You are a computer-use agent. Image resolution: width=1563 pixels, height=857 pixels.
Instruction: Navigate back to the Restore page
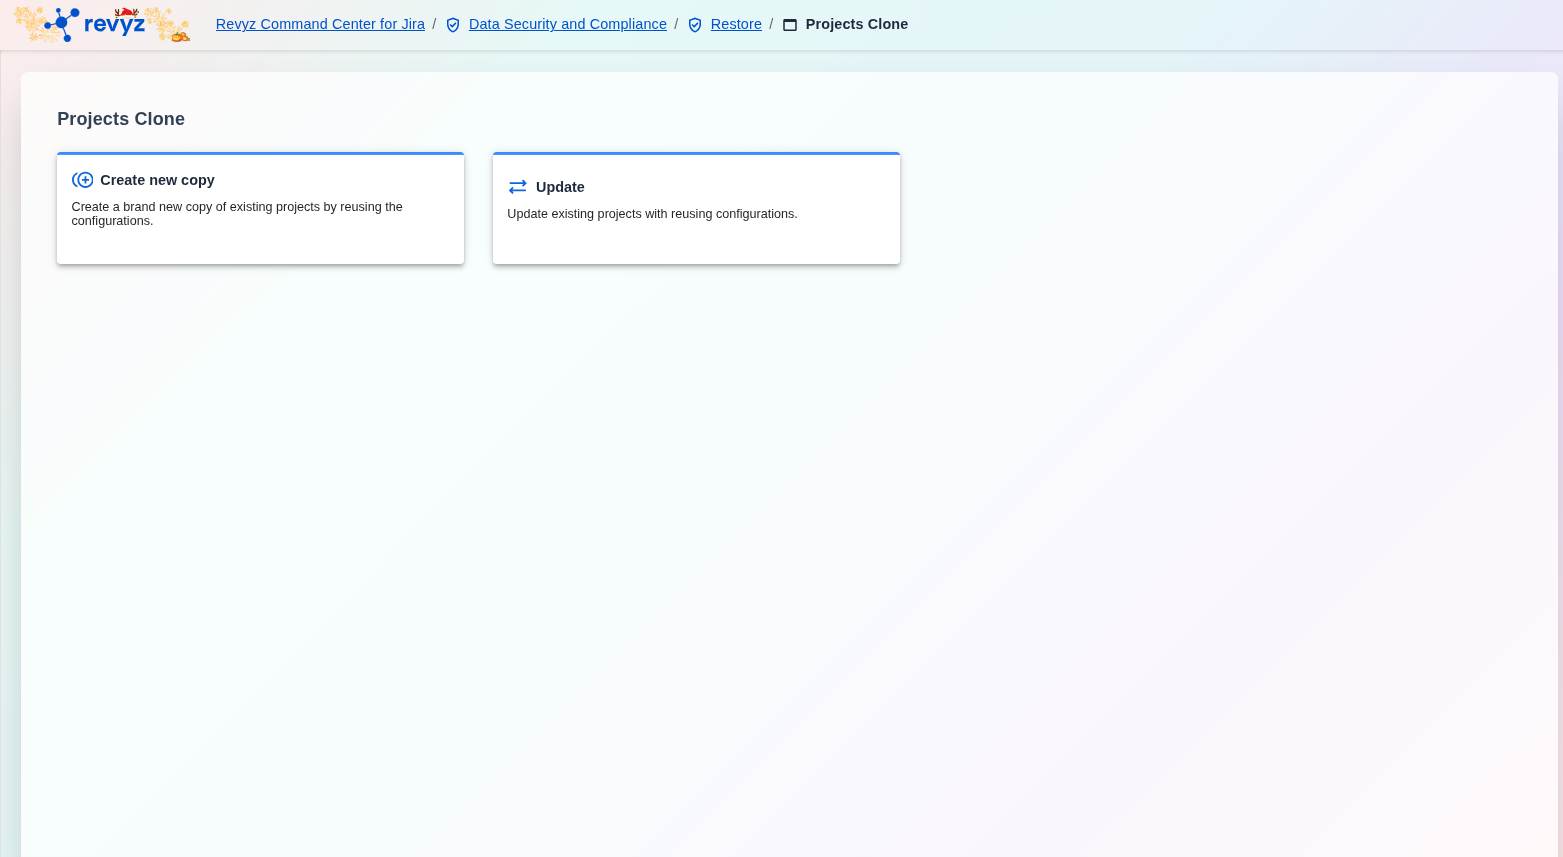tap(736, 24)
